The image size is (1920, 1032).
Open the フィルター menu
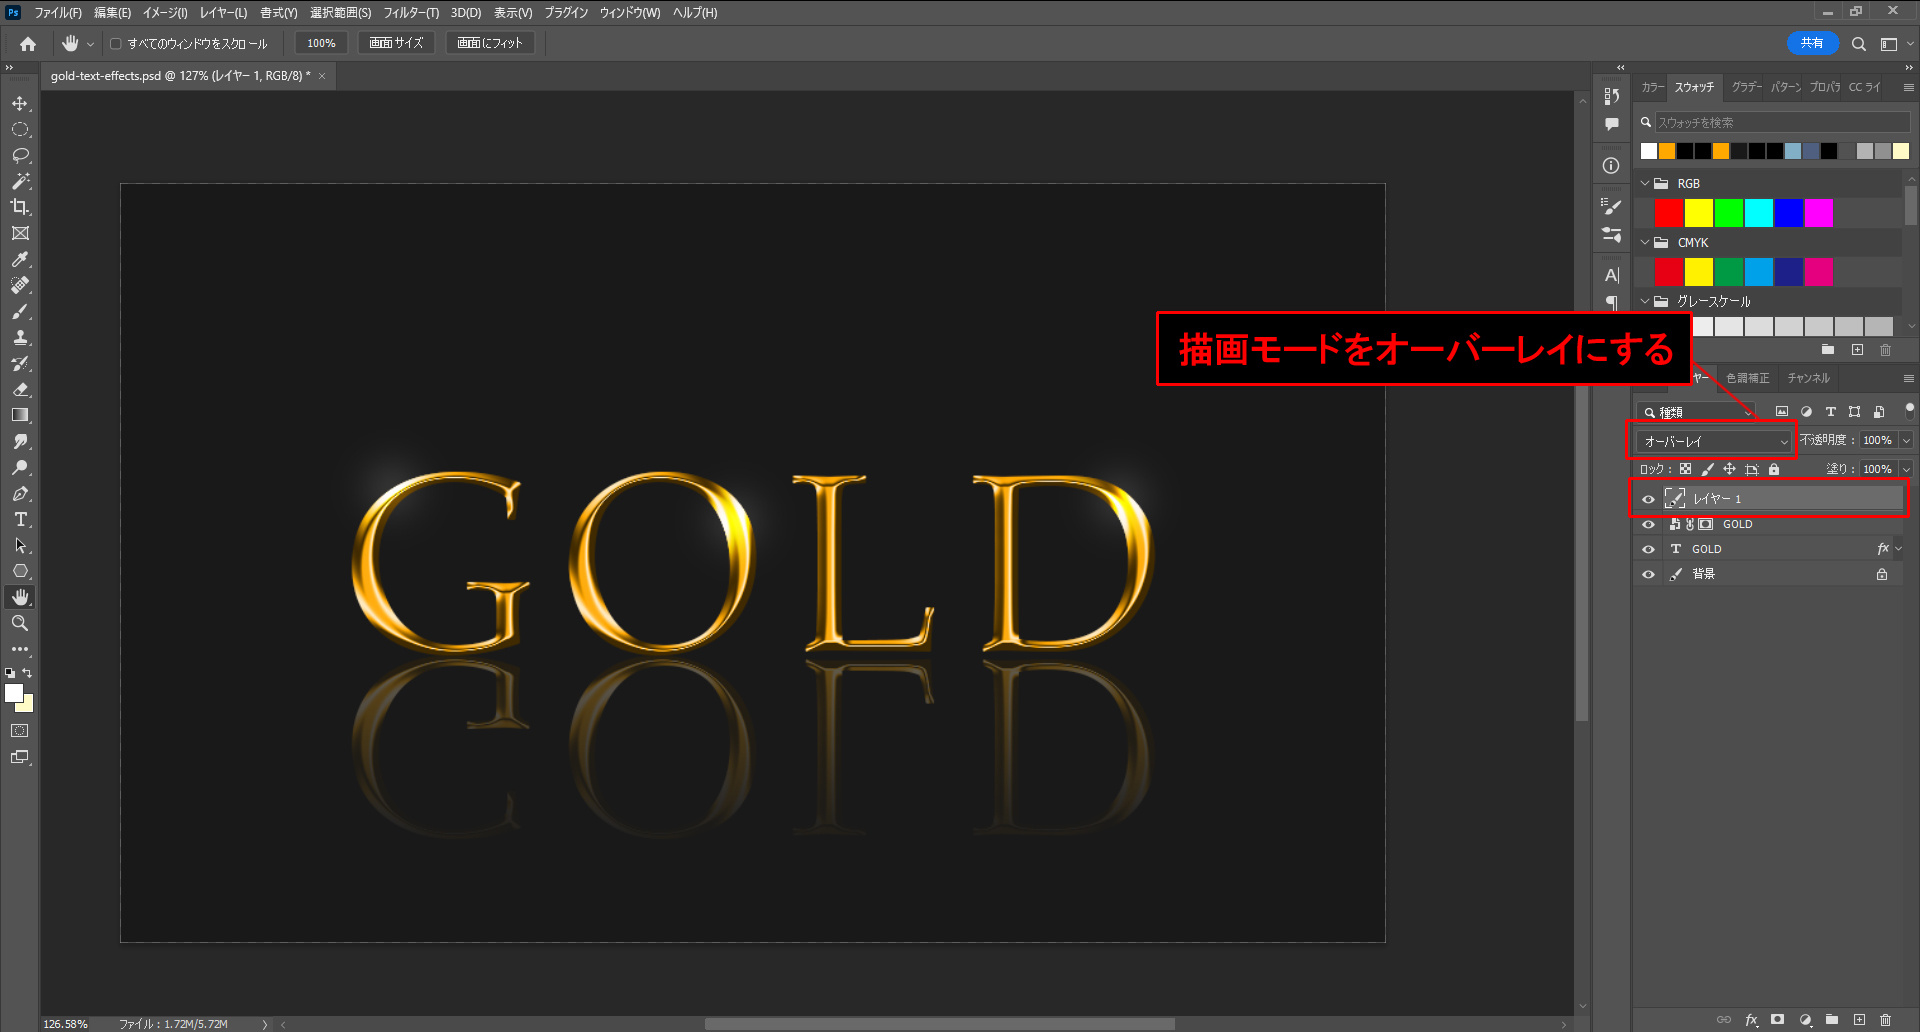coord(410,13)
